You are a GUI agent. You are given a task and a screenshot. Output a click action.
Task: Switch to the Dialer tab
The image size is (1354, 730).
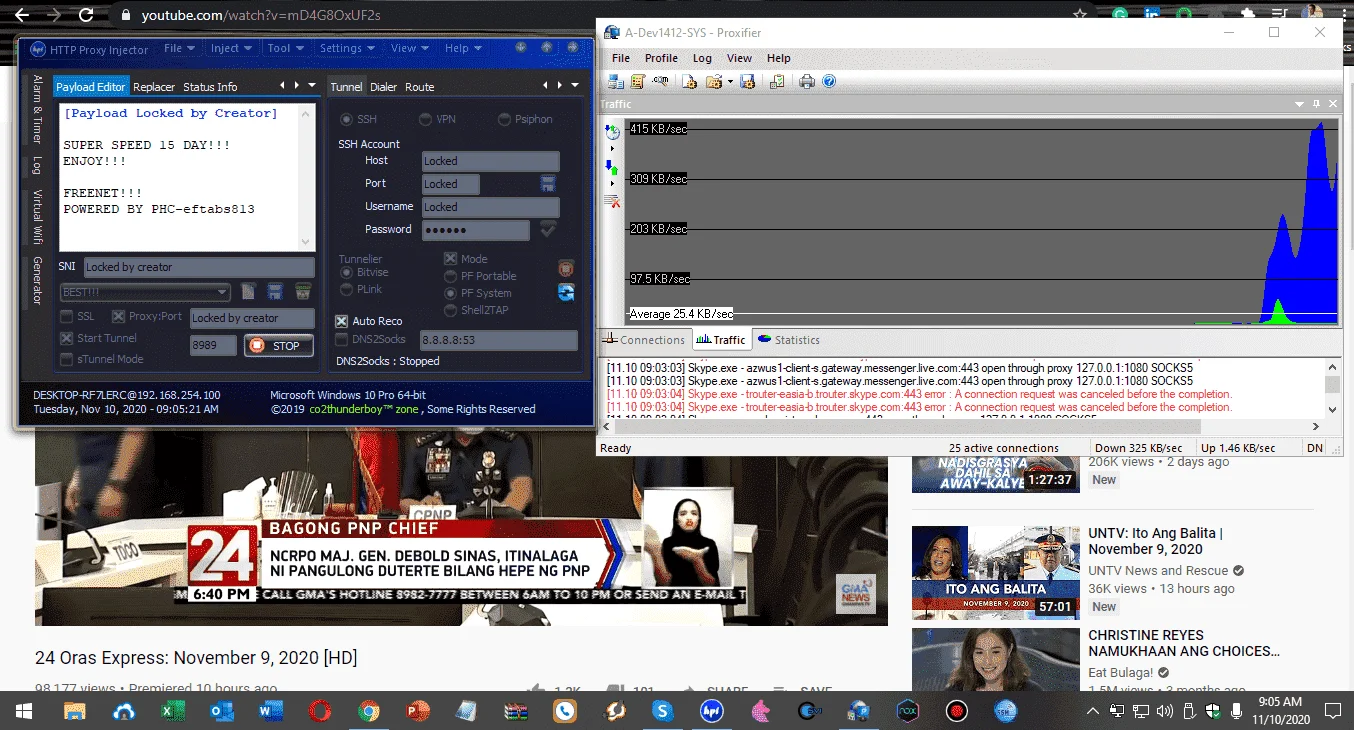click(x=384, y=87)
